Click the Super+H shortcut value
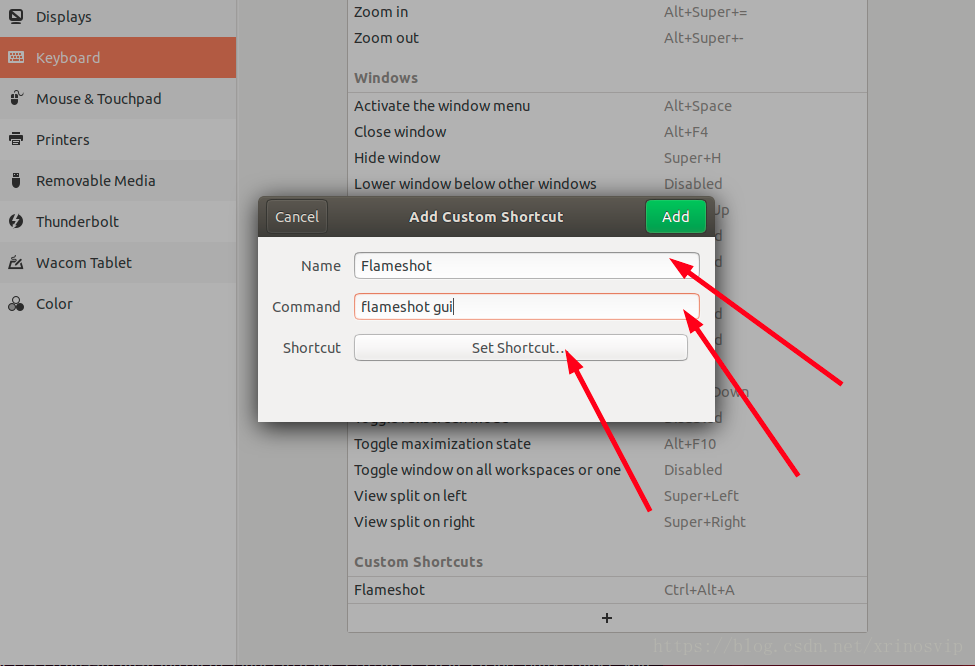Screen dimensions: 975x666 point(692,158)
